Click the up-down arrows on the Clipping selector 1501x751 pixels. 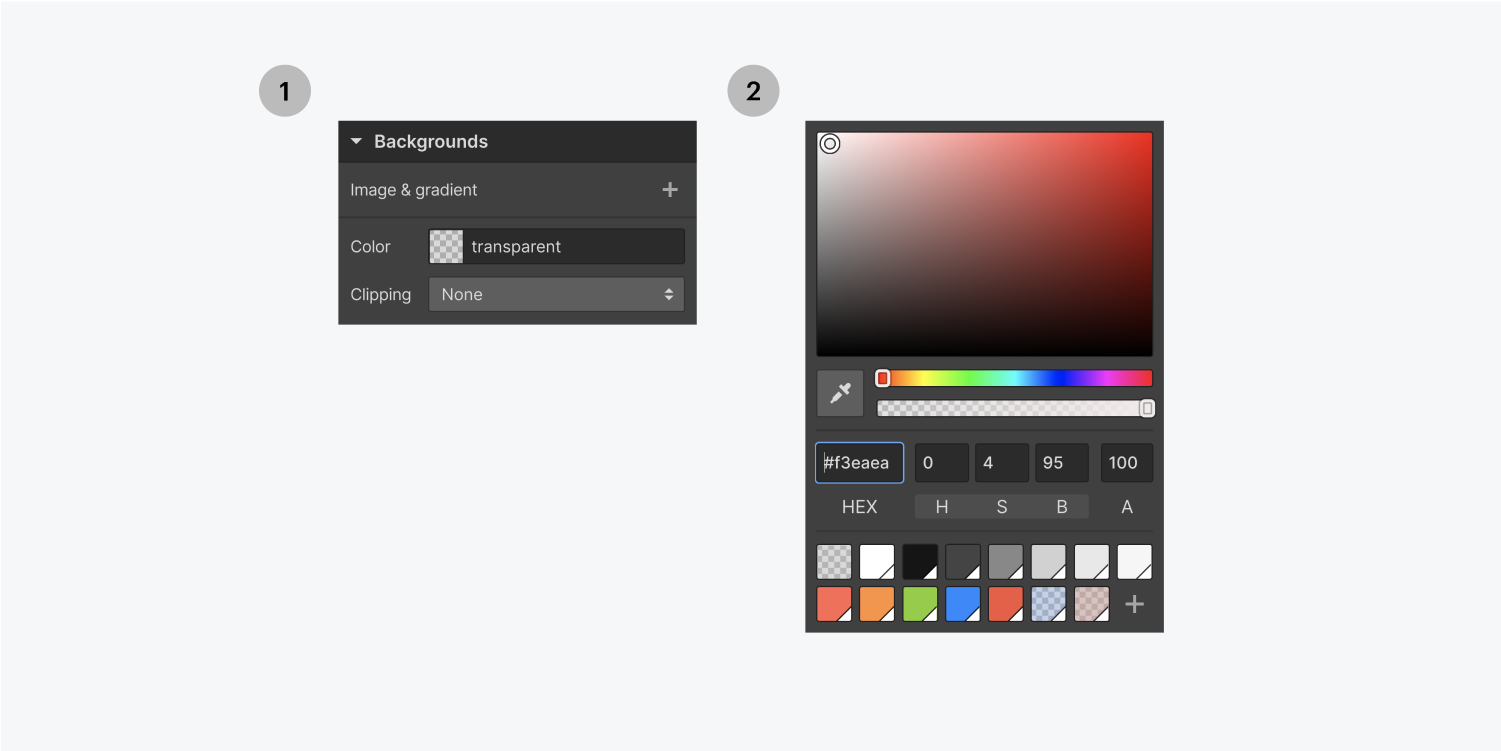668,294
